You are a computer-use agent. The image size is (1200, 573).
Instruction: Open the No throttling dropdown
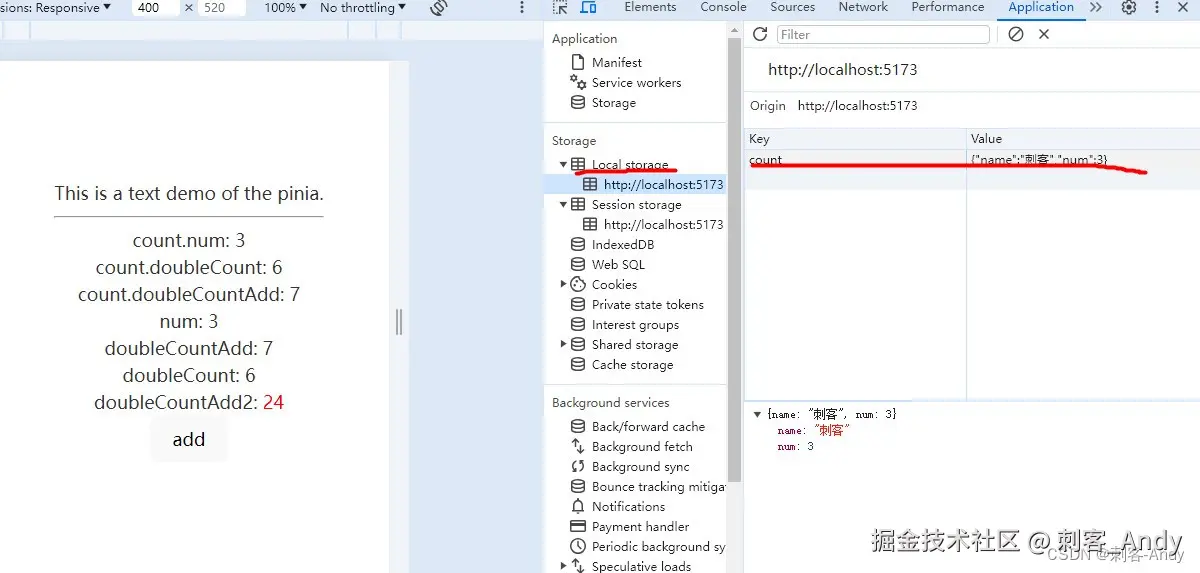coord(363,8)
